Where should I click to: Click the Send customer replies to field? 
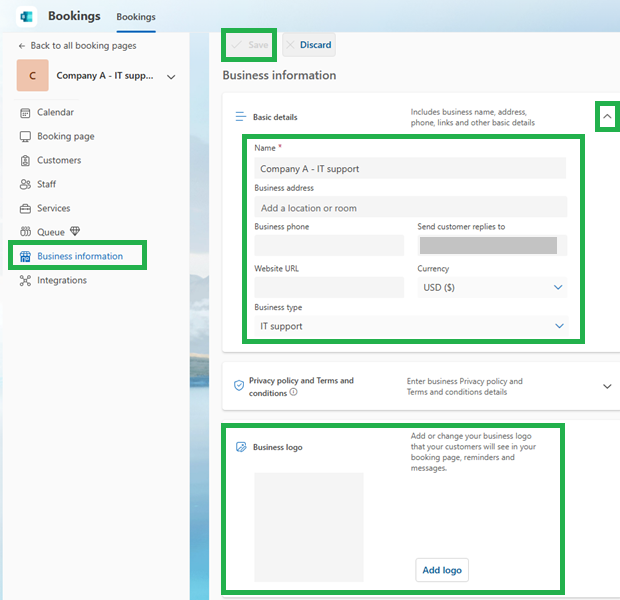click(x=492, y=246)
